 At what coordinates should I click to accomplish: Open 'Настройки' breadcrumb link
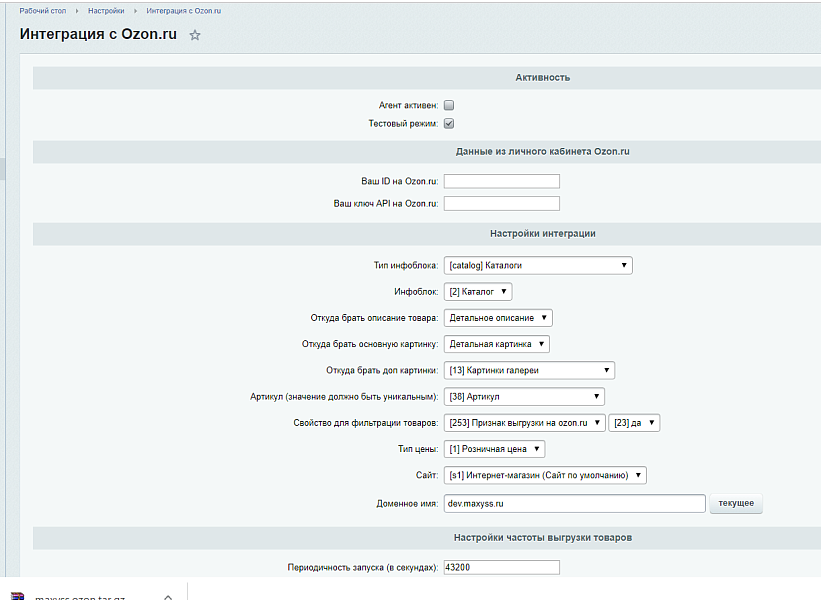pos(105,10)
